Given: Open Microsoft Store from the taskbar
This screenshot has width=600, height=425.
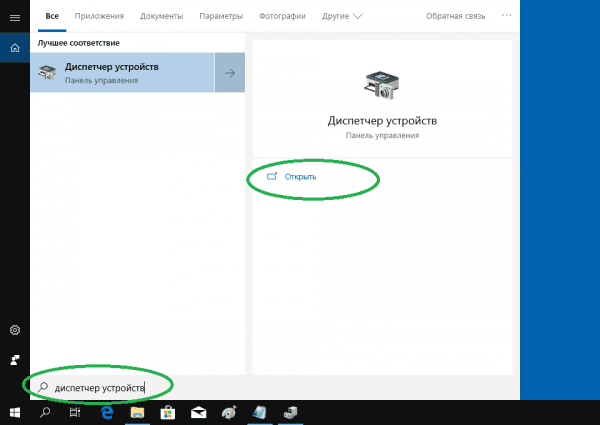Looking at the screenshot, I should coord(168,412).
